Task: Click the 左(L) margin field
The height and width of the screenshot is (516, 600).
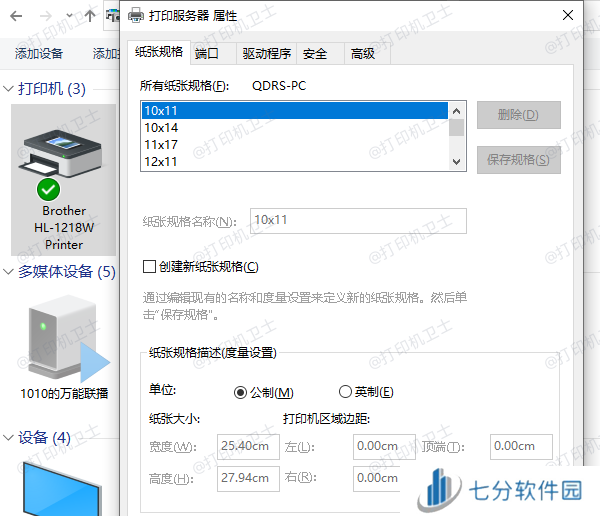Action: click(x=384, y=446)
